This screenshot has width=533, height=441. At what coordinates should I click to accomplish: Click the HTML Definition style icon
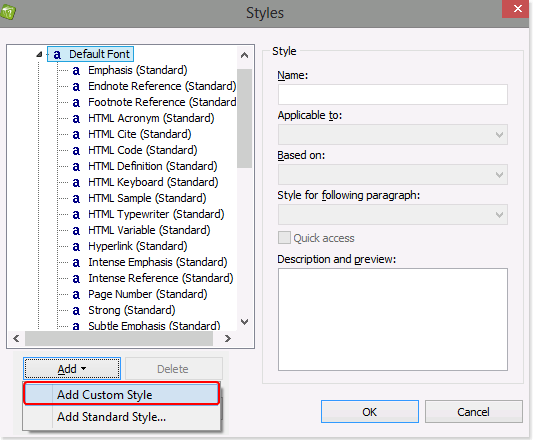pyautogui.click(x=76, y=167)
